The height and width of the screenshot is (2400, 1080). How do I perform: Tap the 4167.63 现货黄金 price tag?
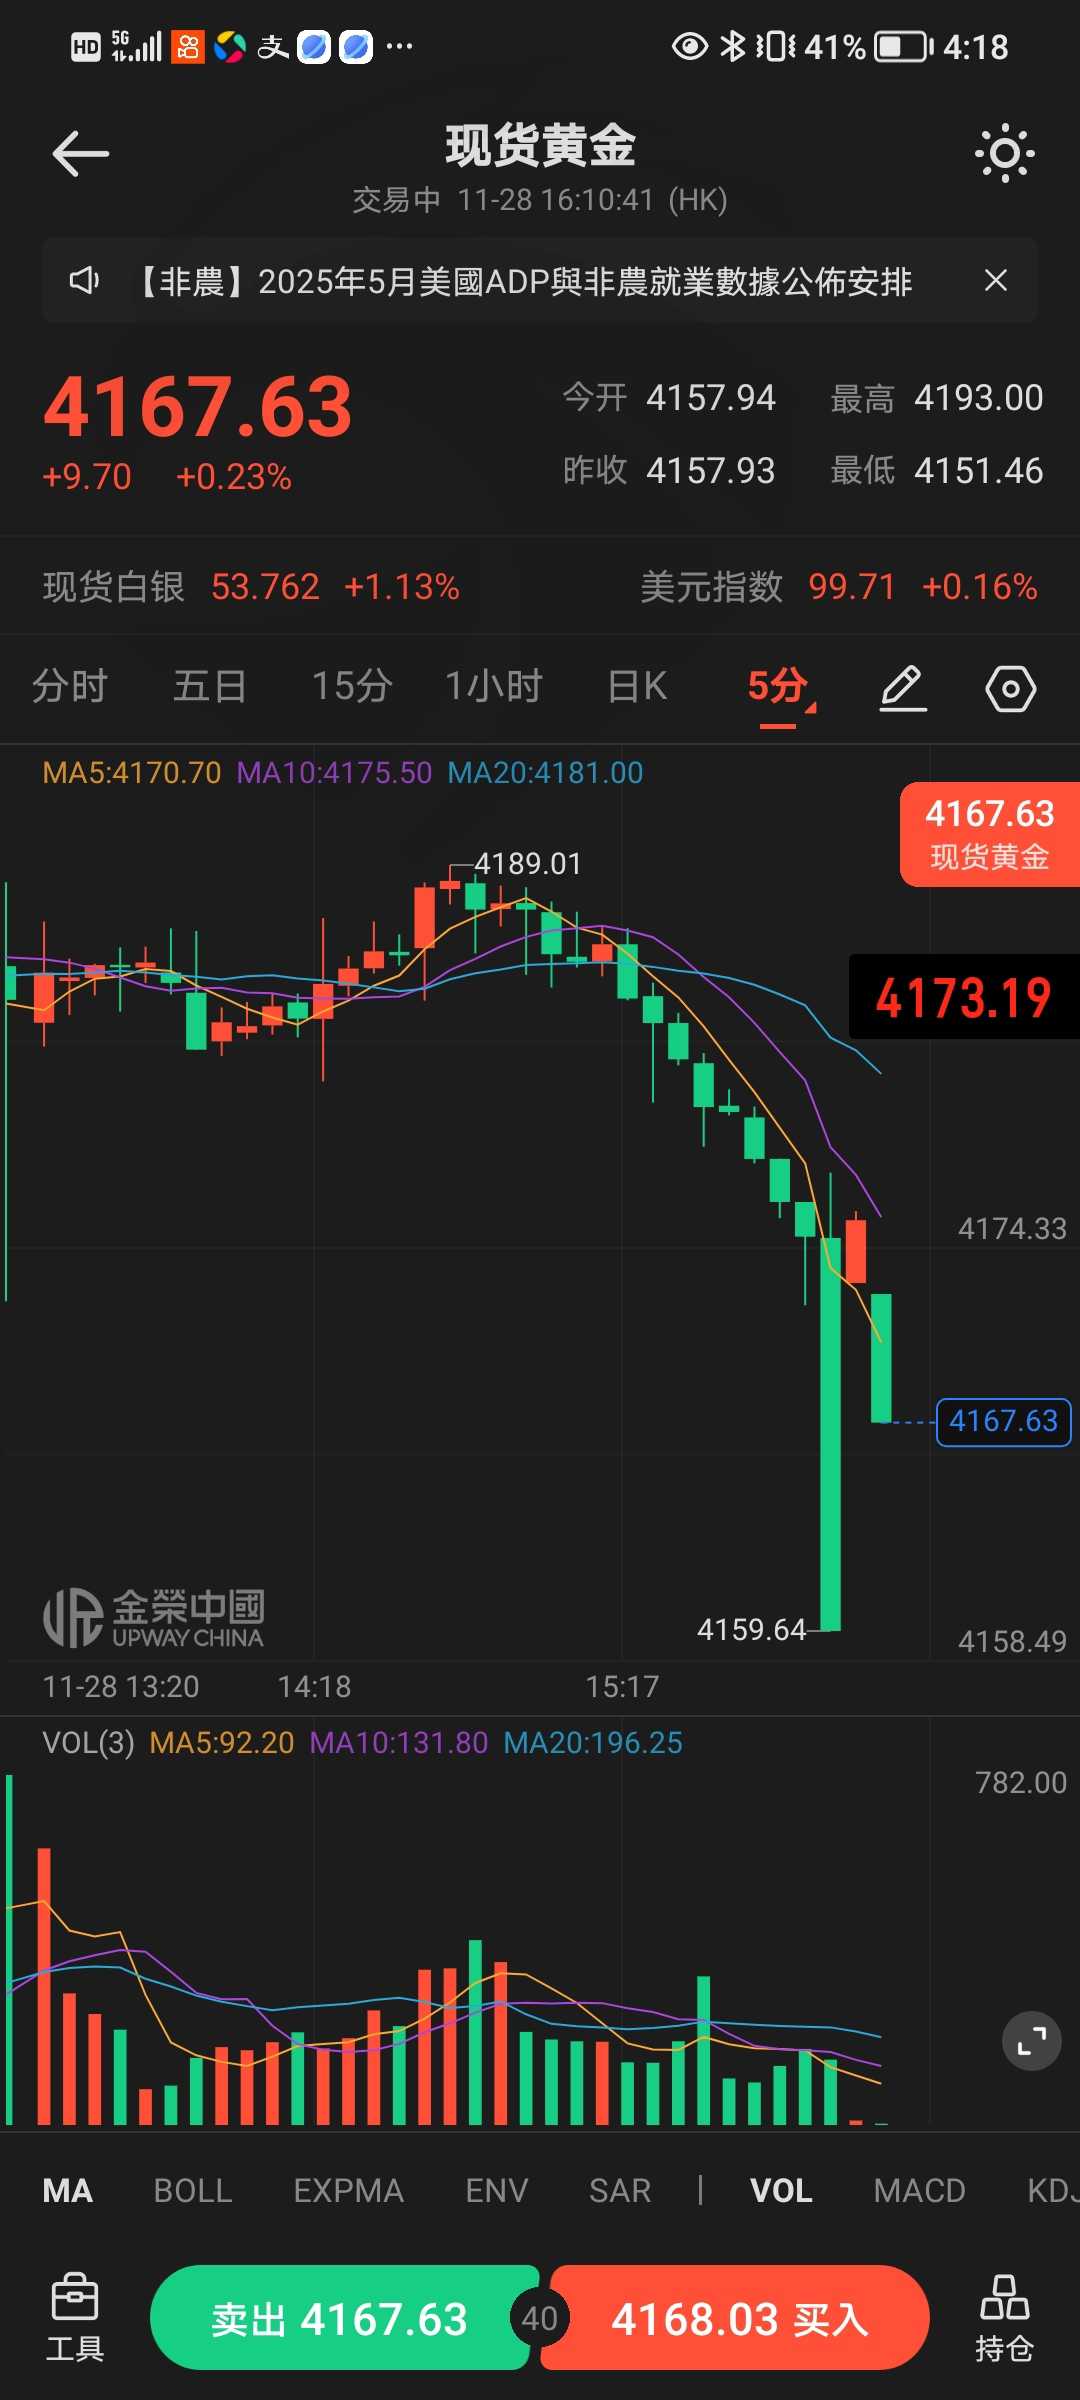[989, 834]
